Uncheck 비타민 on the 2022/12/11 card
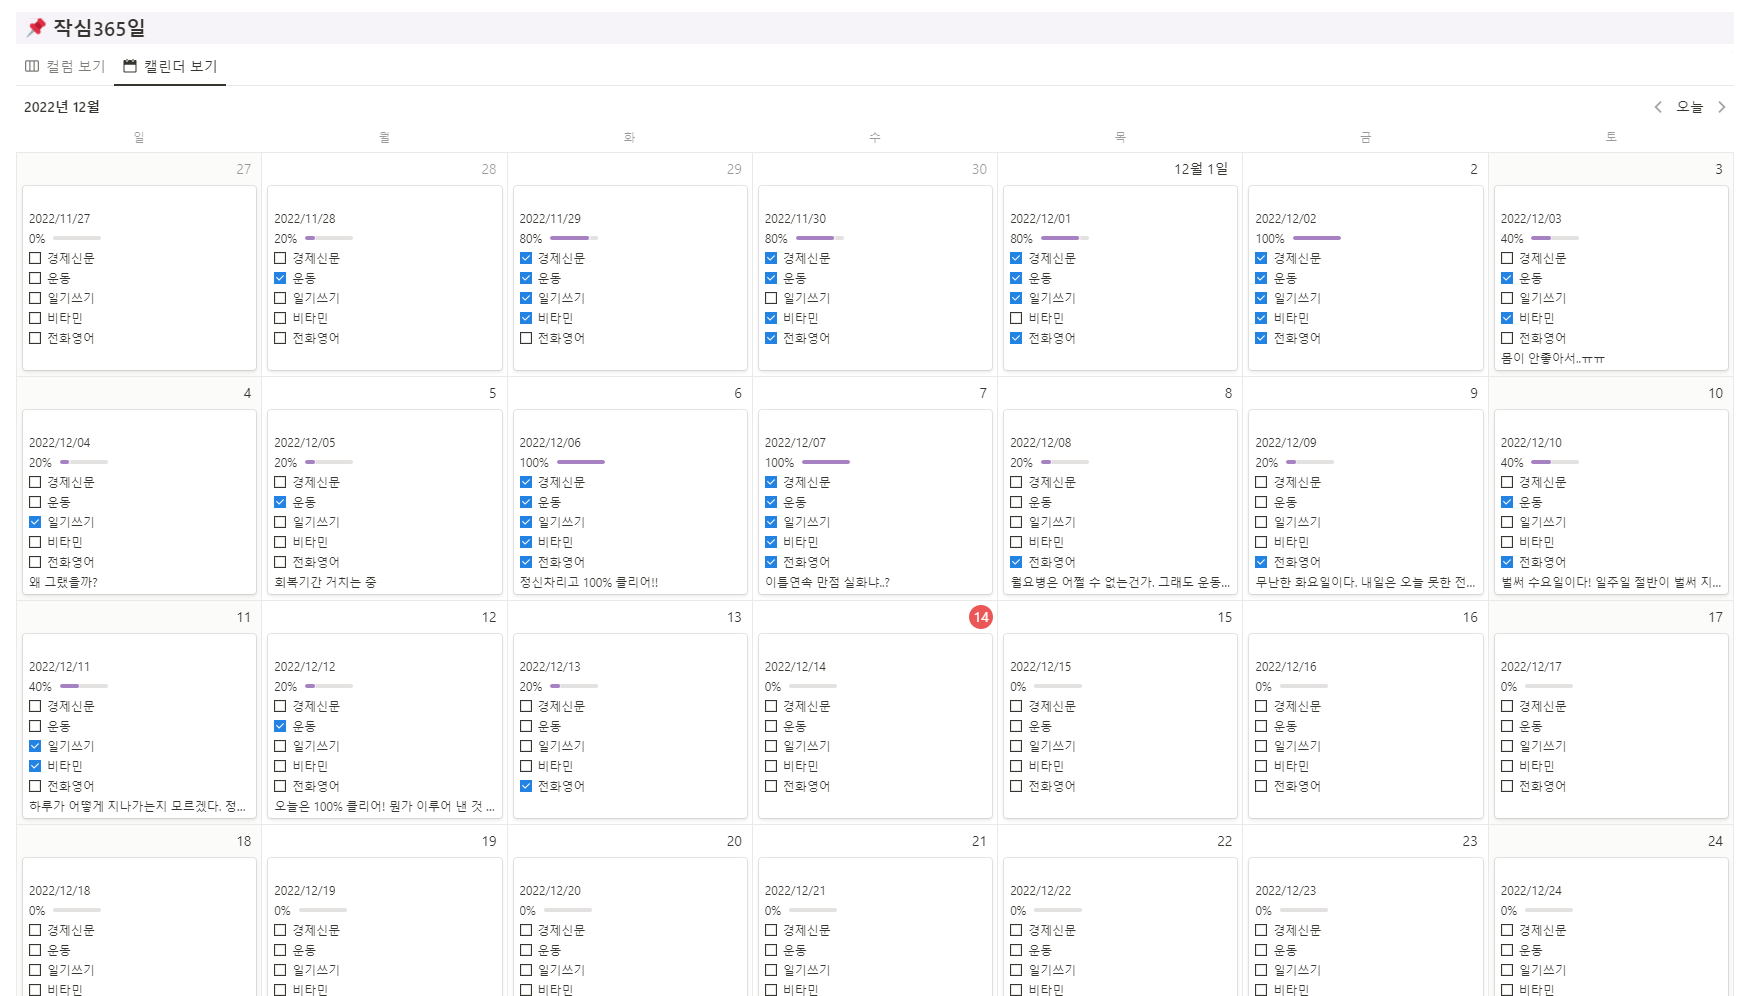The height and width of the screenshot is (996, 1750). [35, 766]
